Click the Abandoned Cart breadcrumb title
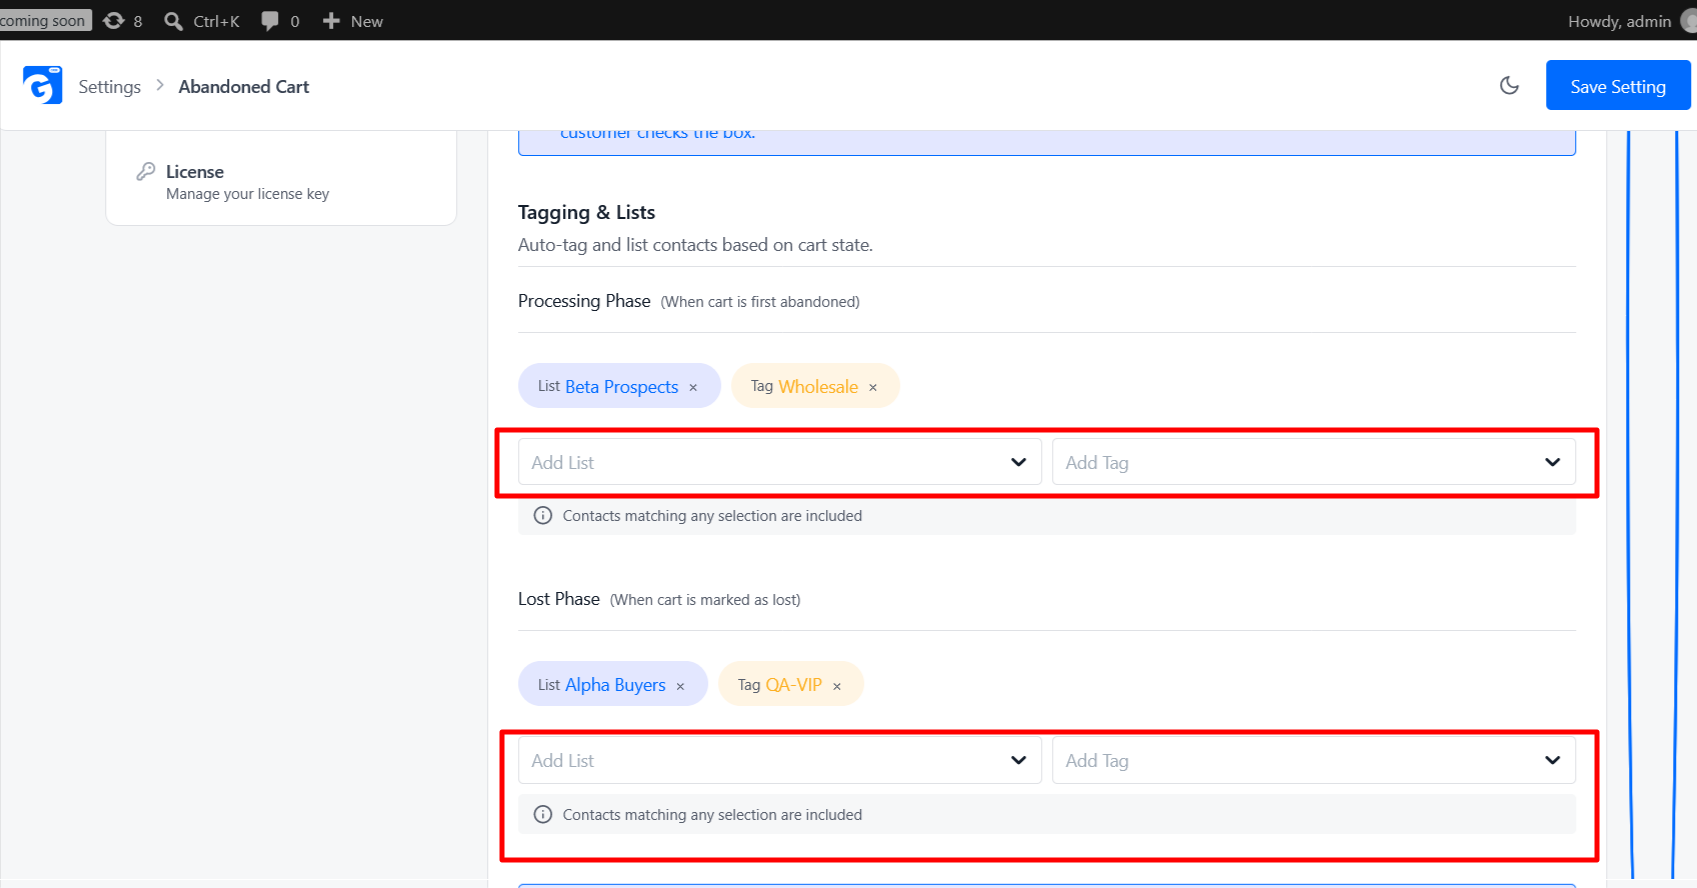 pyautogui.click(x=244, y=87)
